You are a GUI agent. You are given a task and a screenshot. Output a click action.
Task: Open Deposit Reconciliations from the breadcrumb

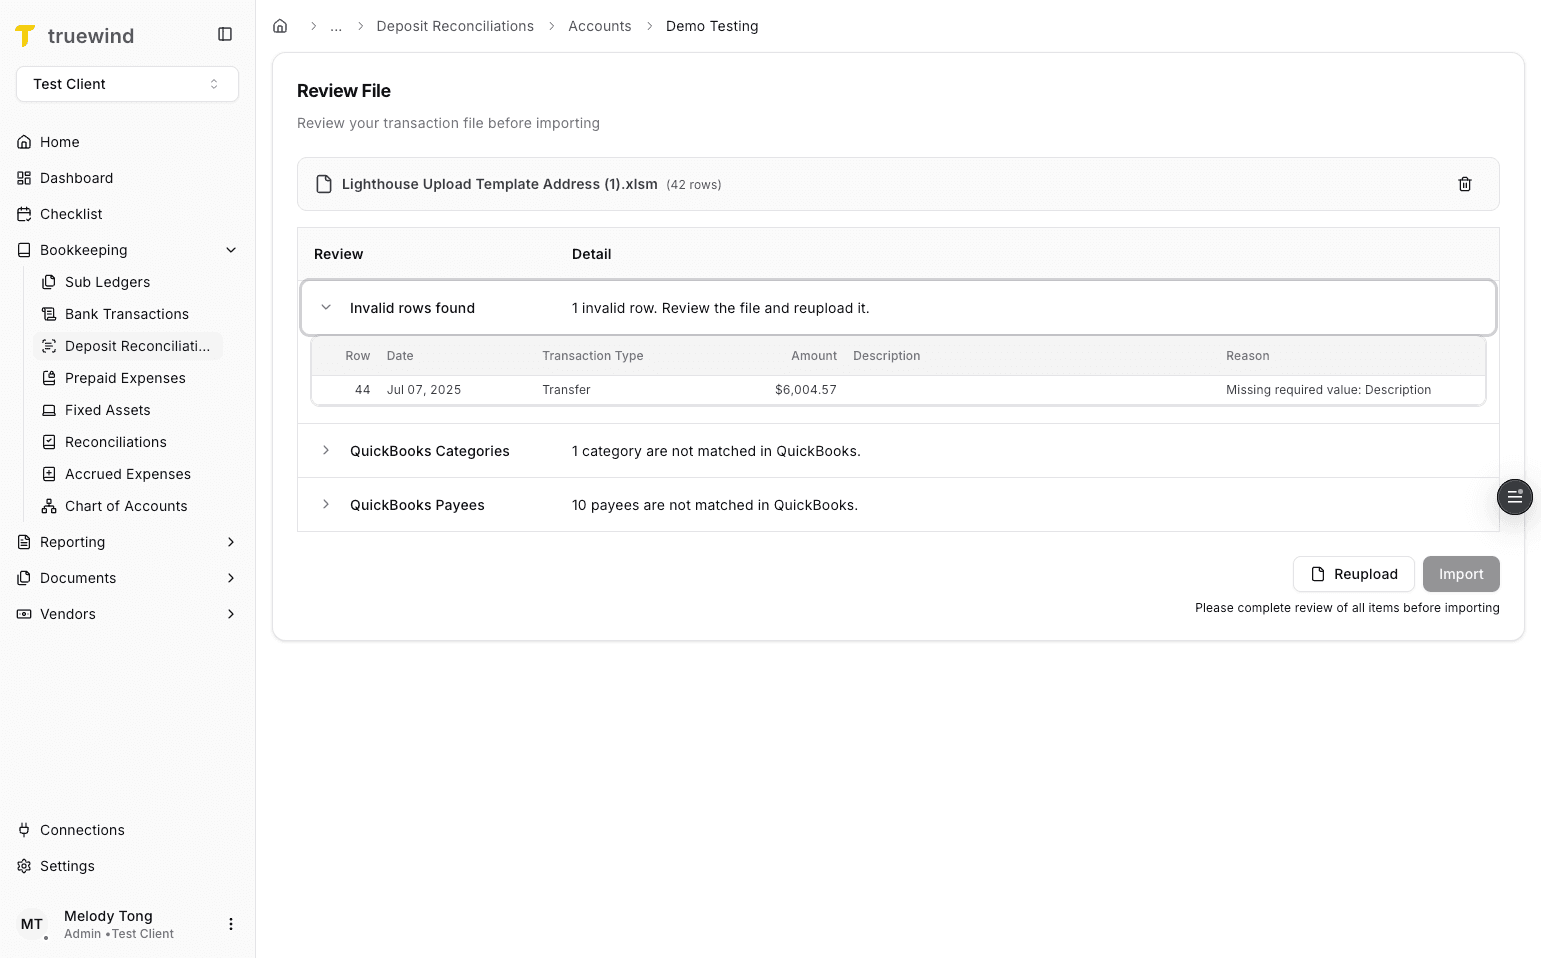point(455,26)
